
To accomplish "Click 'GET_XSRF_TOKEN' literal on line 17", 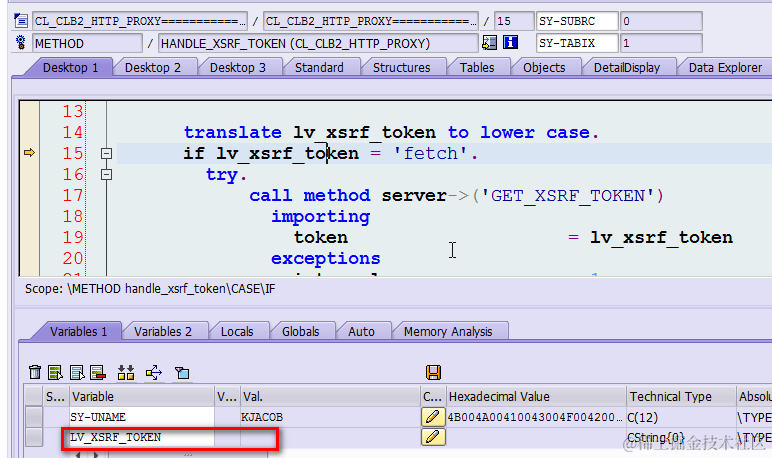I will click(x=568, y=196).
